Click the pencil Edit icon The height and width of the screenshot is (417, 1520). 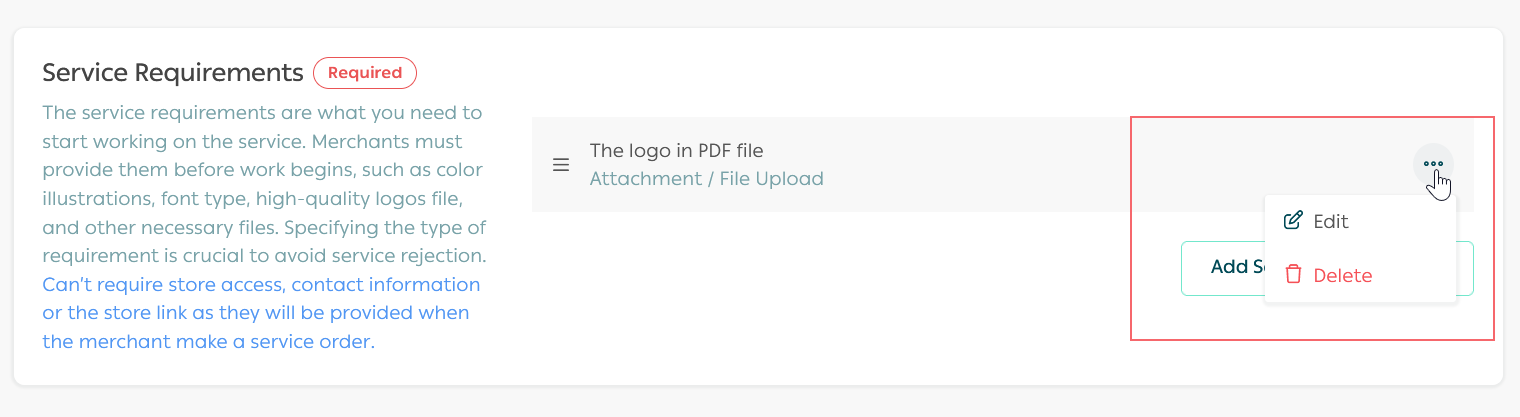[x=1293, y=221]
